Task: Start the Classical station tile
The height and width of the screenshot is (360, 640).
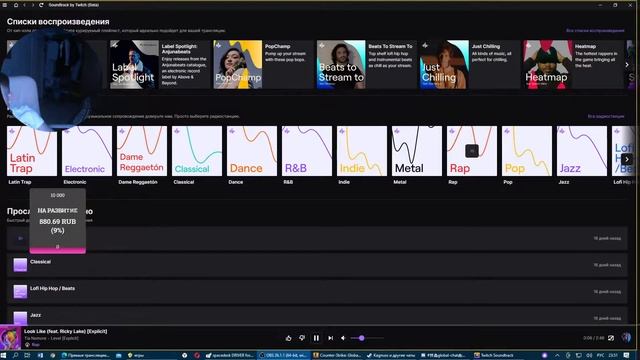Action: coord(197,151)
